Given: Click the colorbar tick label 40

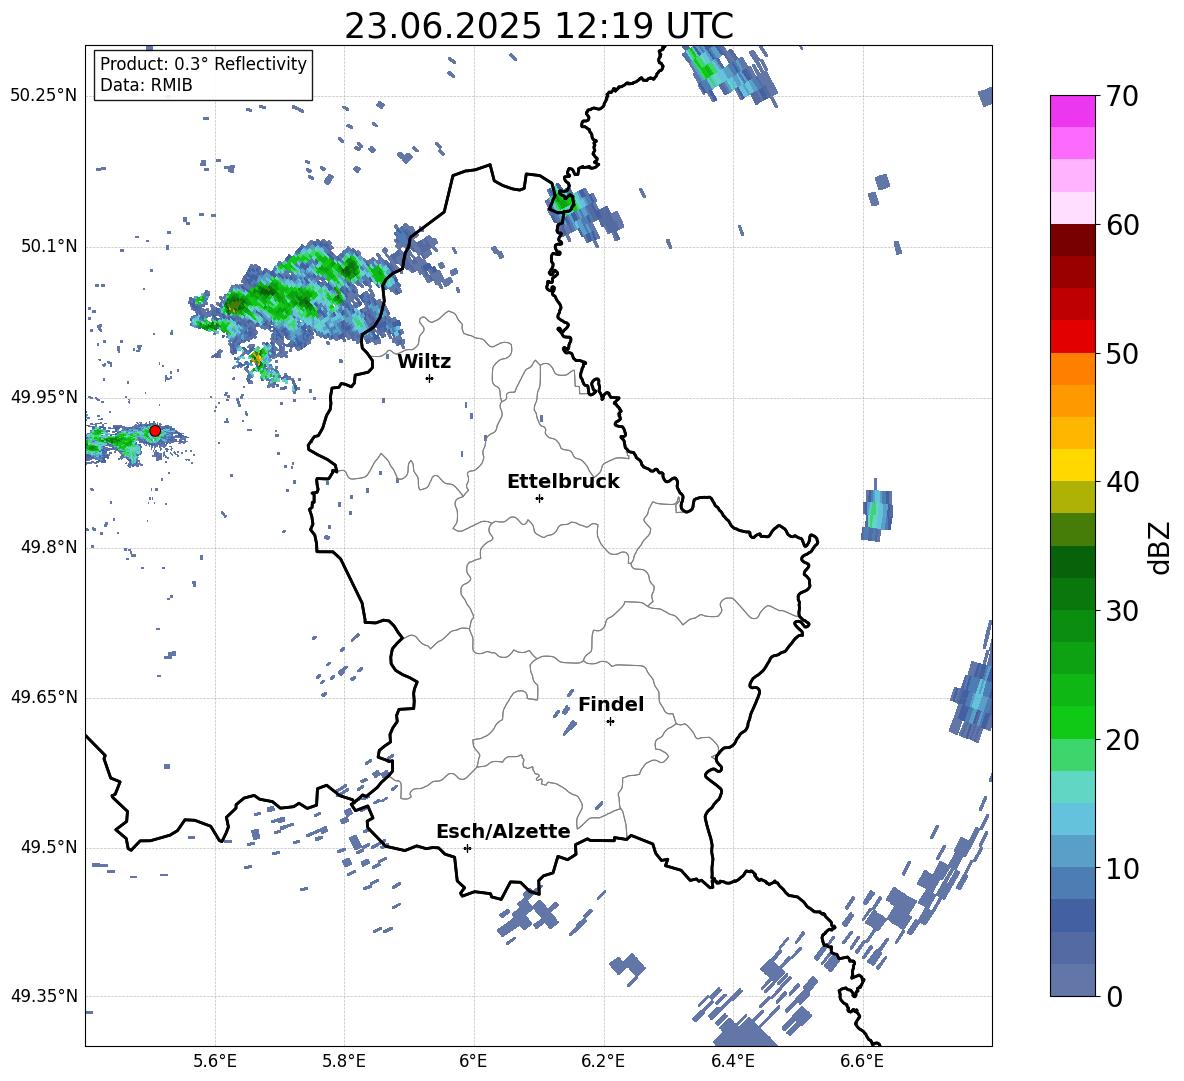Looking at the screenshot, I should pyautogui.click(x=1122, y=482).
